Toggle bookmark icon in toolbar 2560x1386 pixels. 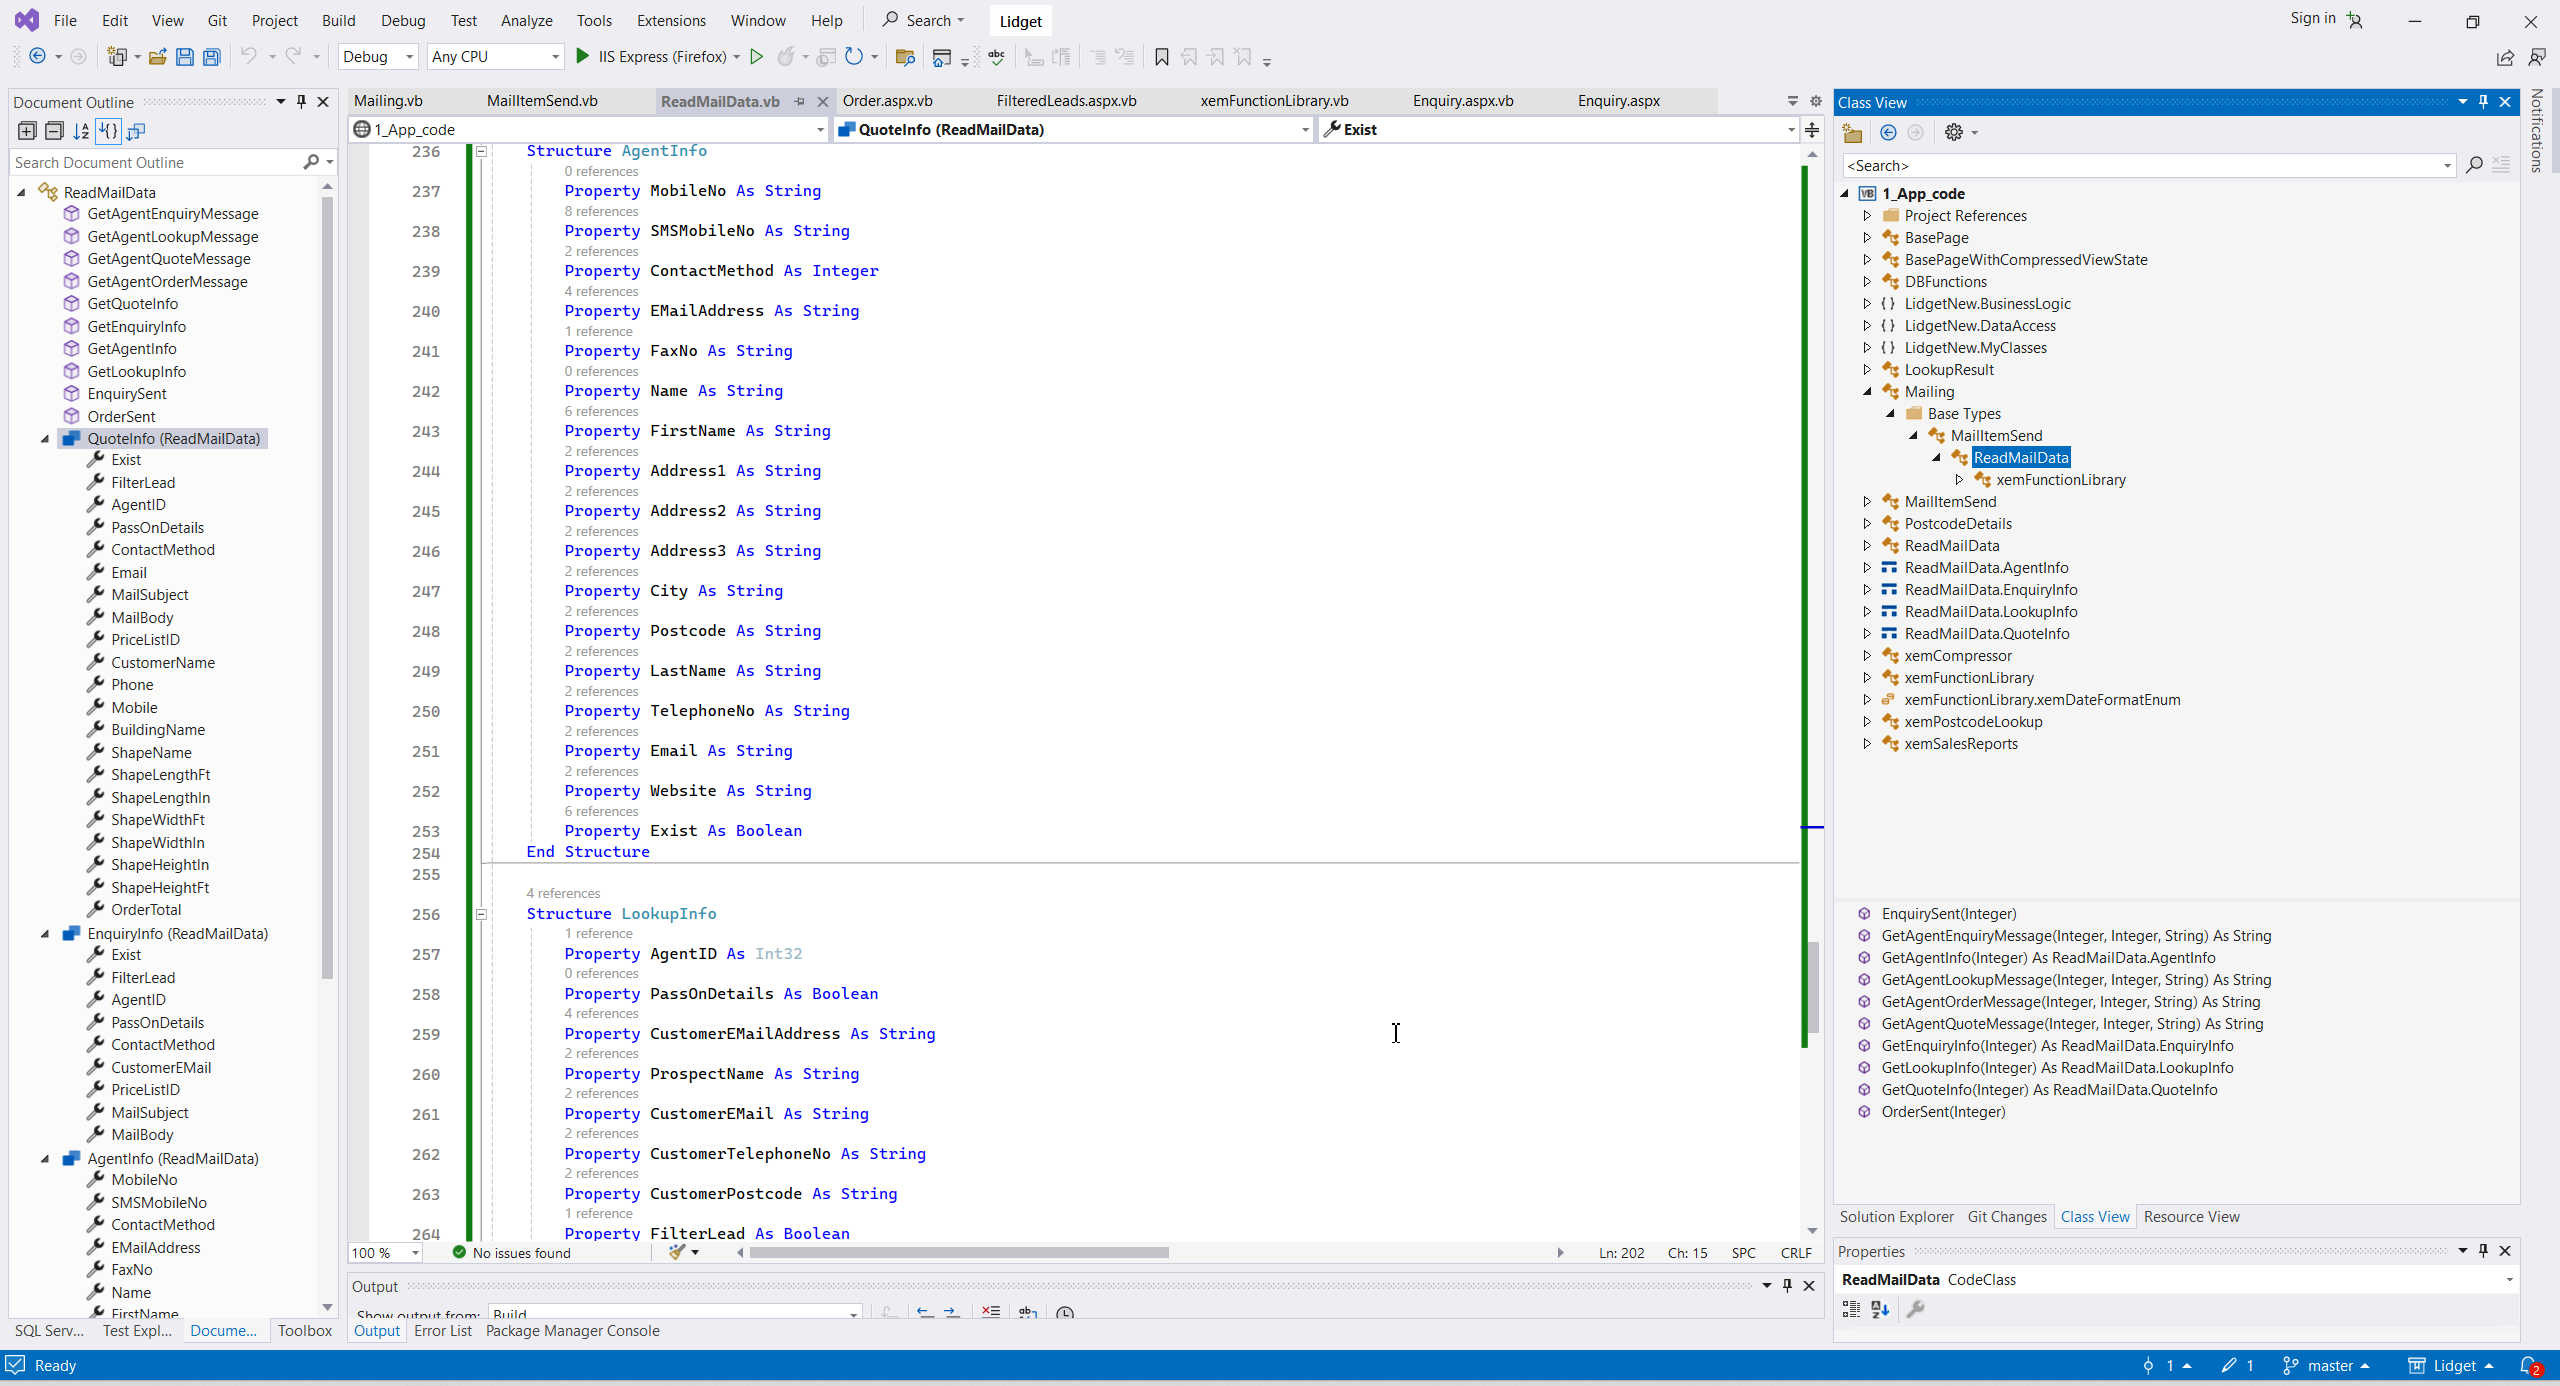coord(1161,57)
